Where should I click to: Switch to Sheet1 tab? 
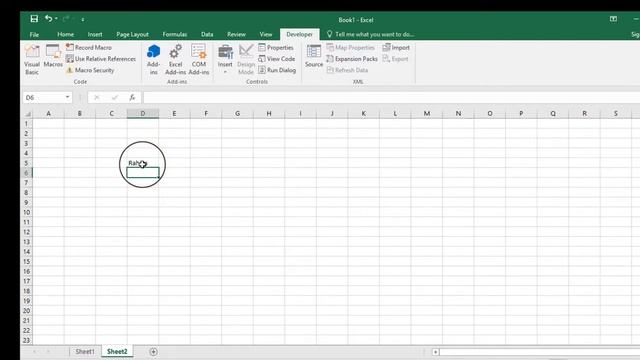pyautogui.click(x=85, y=351)
